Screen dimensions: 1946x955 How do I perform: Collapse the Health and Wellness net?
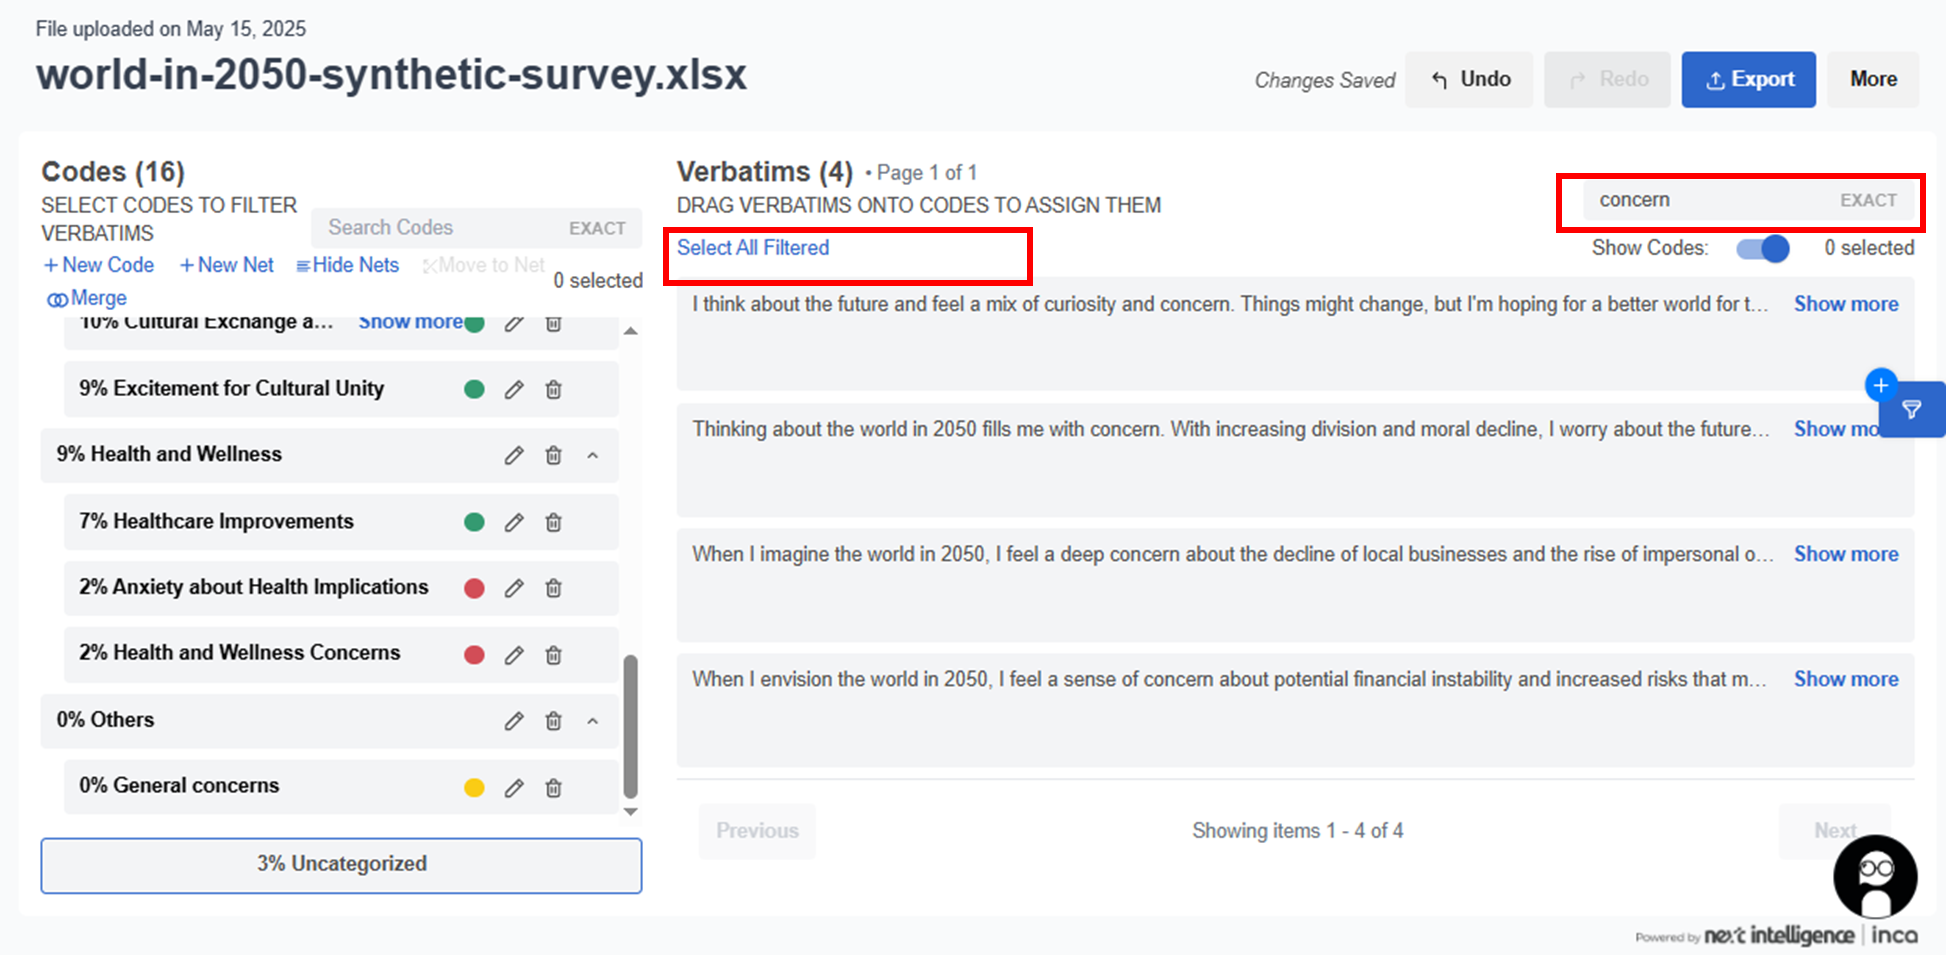(593, 455)
